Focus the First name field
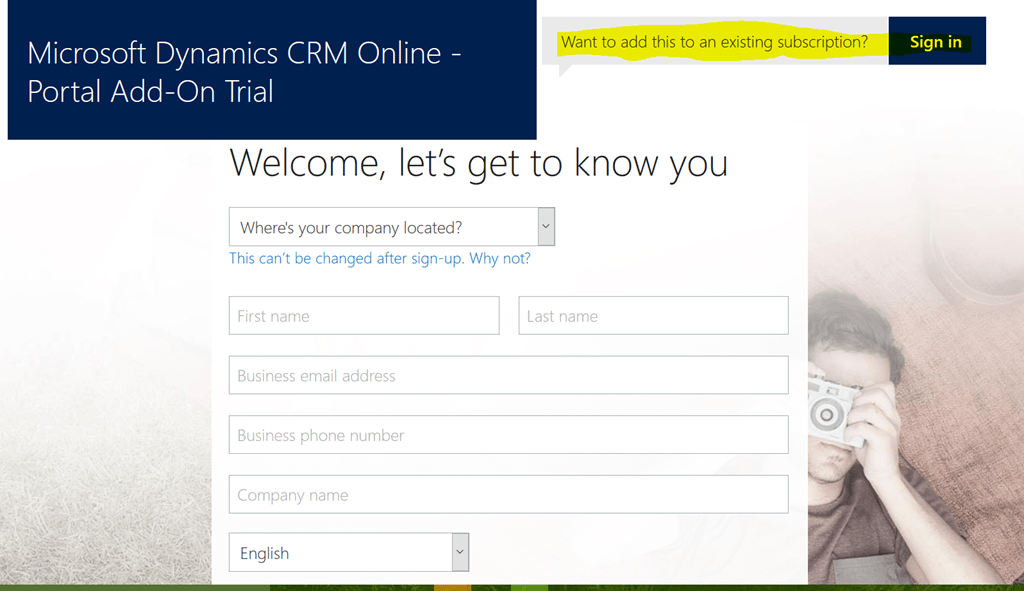Viewport: 1024px width, 591px height. [364, 315]
